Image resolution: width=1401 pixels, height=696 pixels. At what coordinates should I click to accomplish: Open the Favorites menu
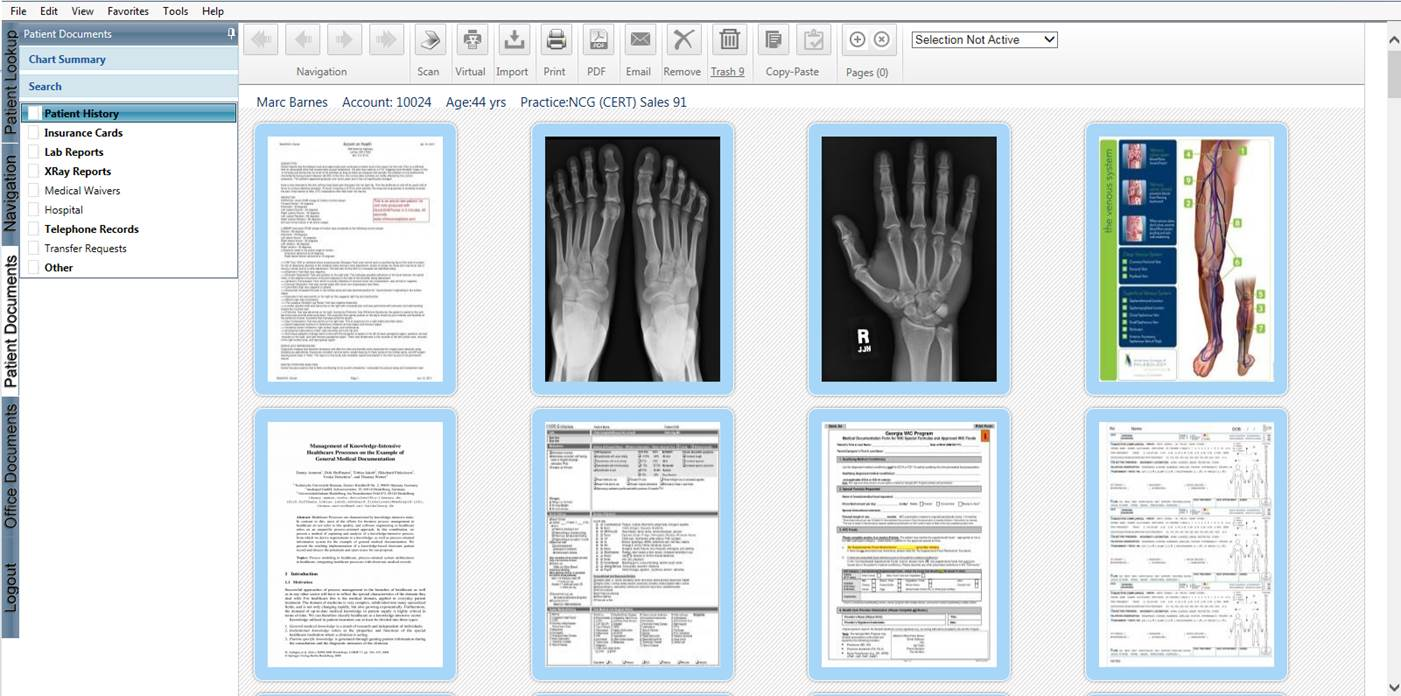click(x=128, y=11)
